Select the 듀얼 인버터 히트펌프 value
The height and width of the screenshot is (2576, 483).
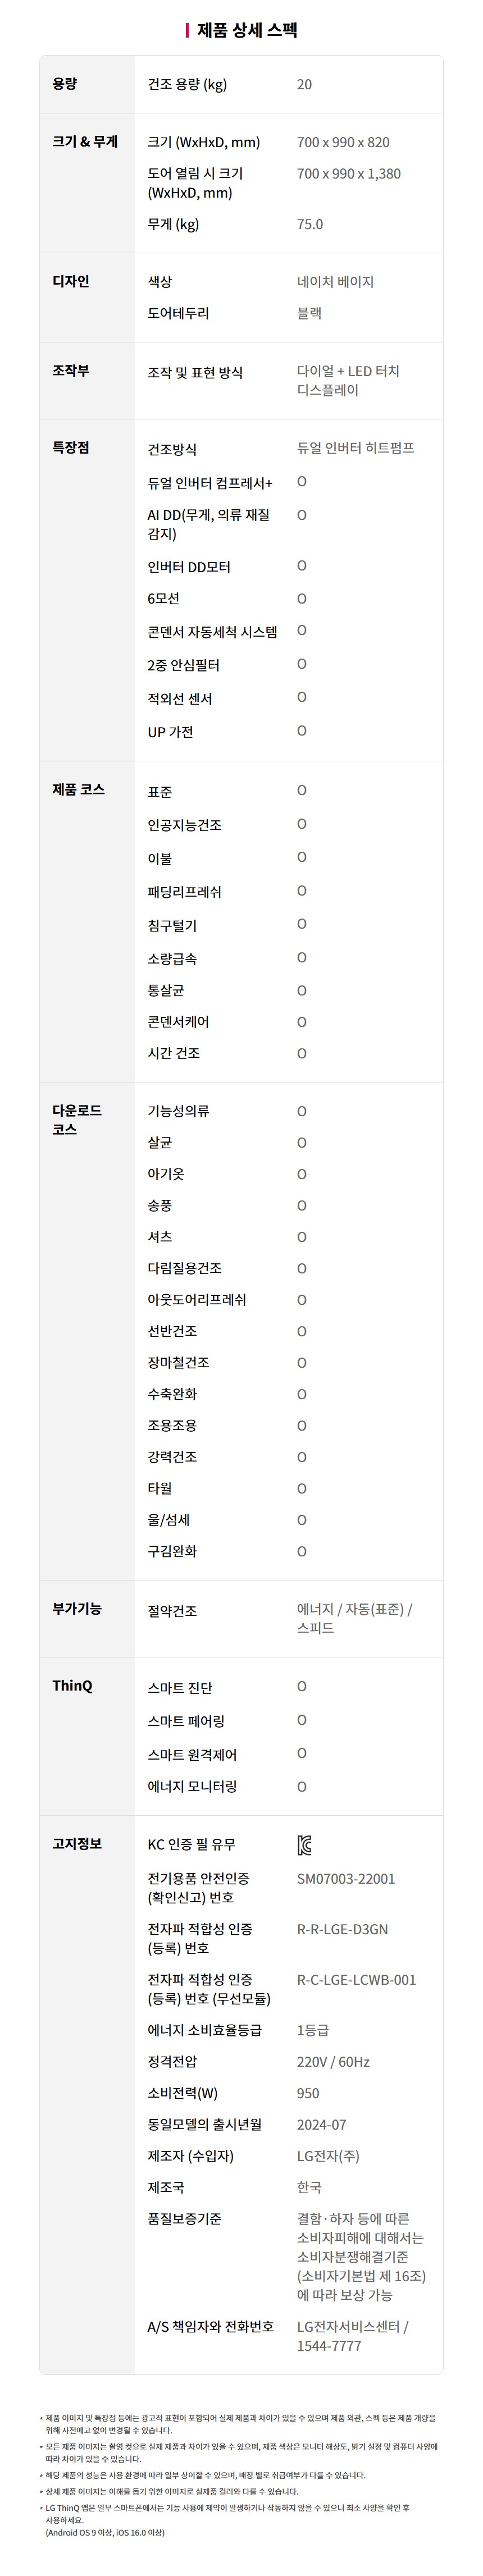[x=355, y=448]
